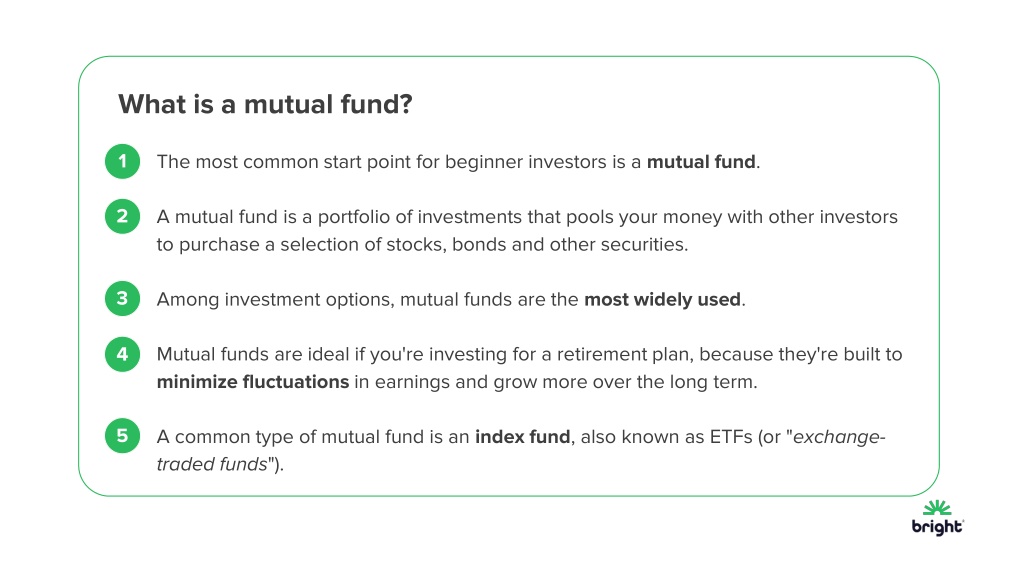Click 'to purchase a selection of stocks' line
The width and height of the screenshot is (1024, 576).
pos(423,244)
